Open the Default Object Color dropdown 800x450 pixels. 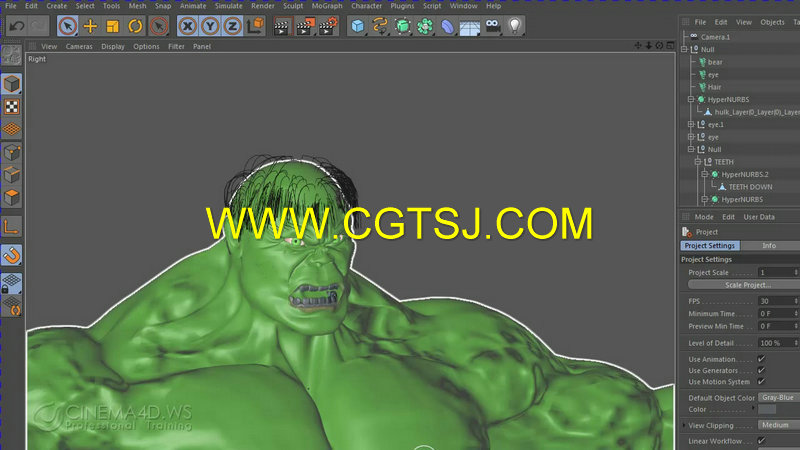coord(779,397)
